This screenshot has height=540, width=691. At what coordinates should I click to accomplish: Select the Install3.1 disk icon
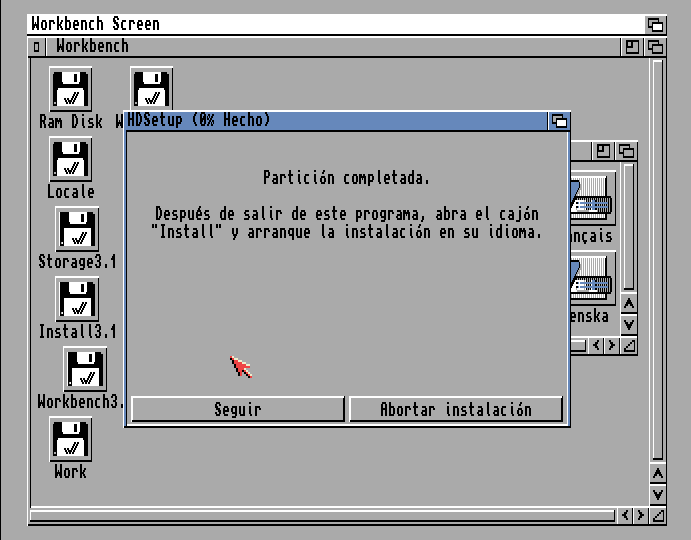(77, 300)
